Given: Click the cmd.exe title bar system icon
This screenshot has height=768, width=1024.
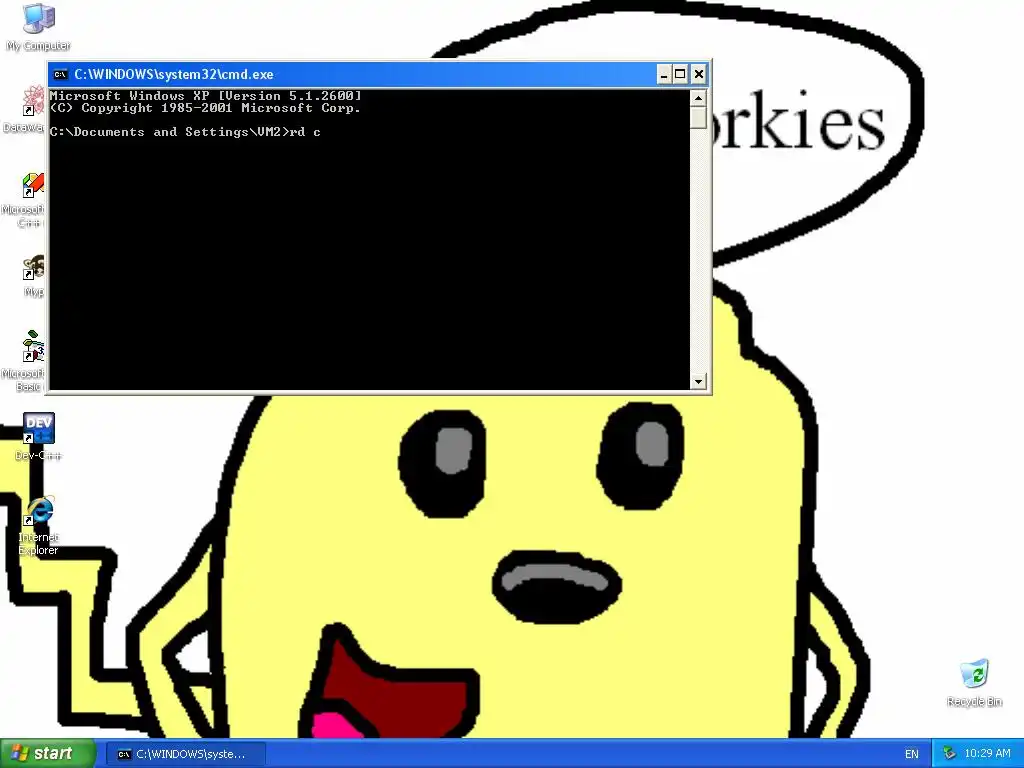Looking at the screenshot, I should click(60, 74).
